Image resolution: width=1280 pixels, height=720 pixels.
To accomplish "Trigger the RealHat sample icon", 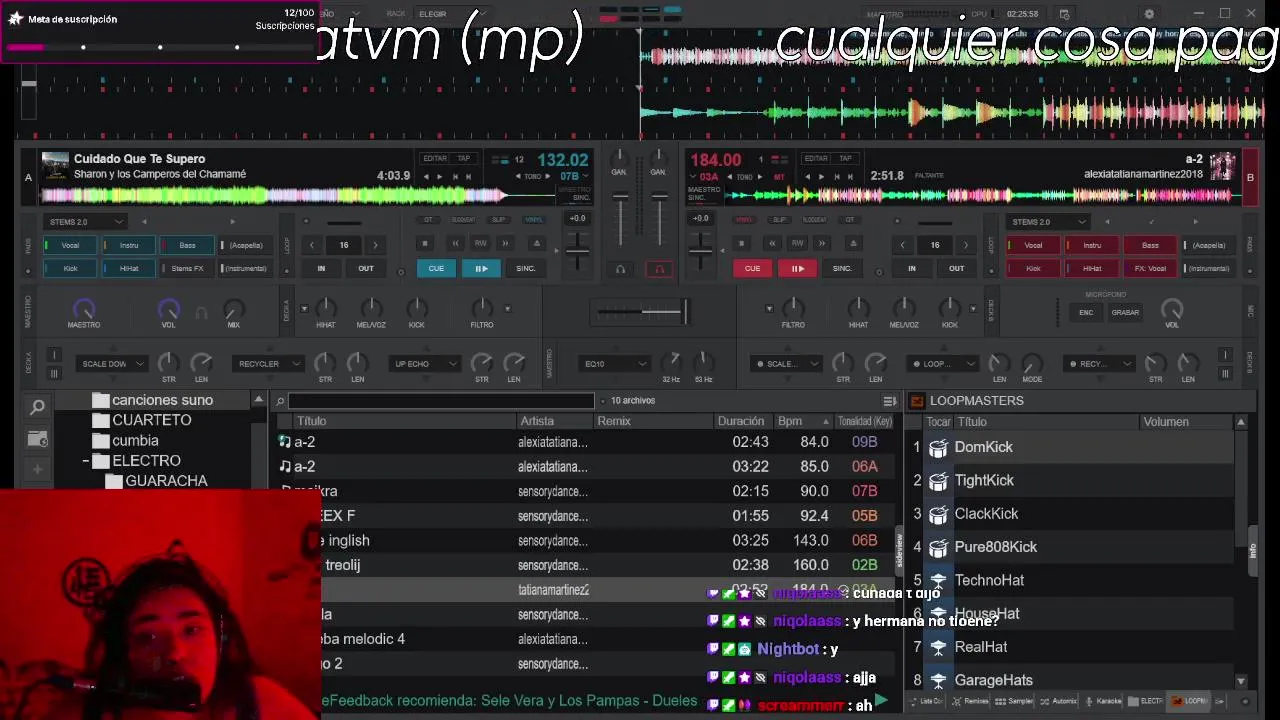I will [938, 647].
